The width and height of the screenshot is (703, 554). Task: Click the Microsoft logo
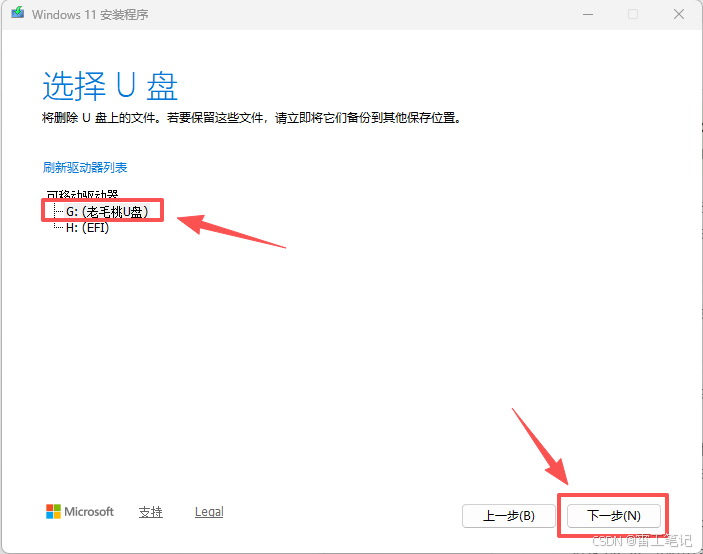(80, 511)
